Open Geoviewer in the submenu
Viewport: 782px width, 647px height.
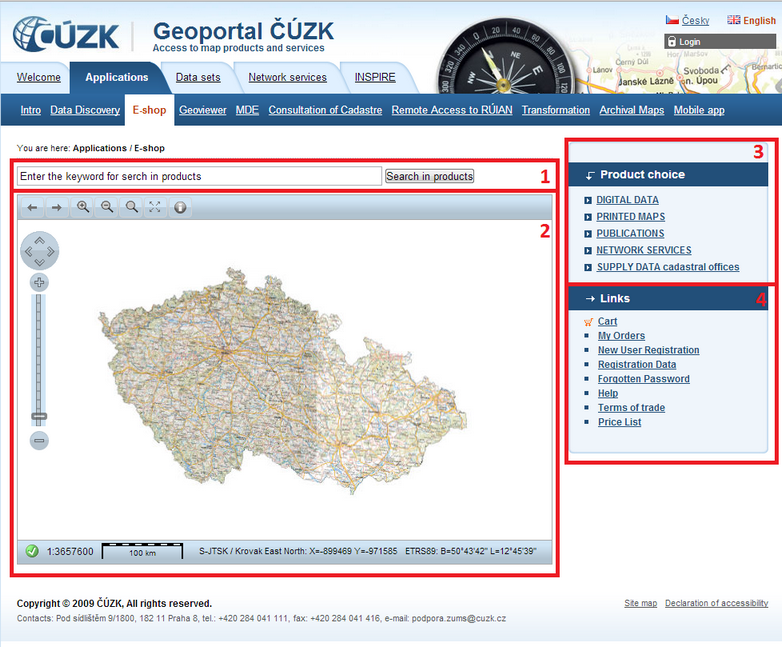[x=202, y=110]
